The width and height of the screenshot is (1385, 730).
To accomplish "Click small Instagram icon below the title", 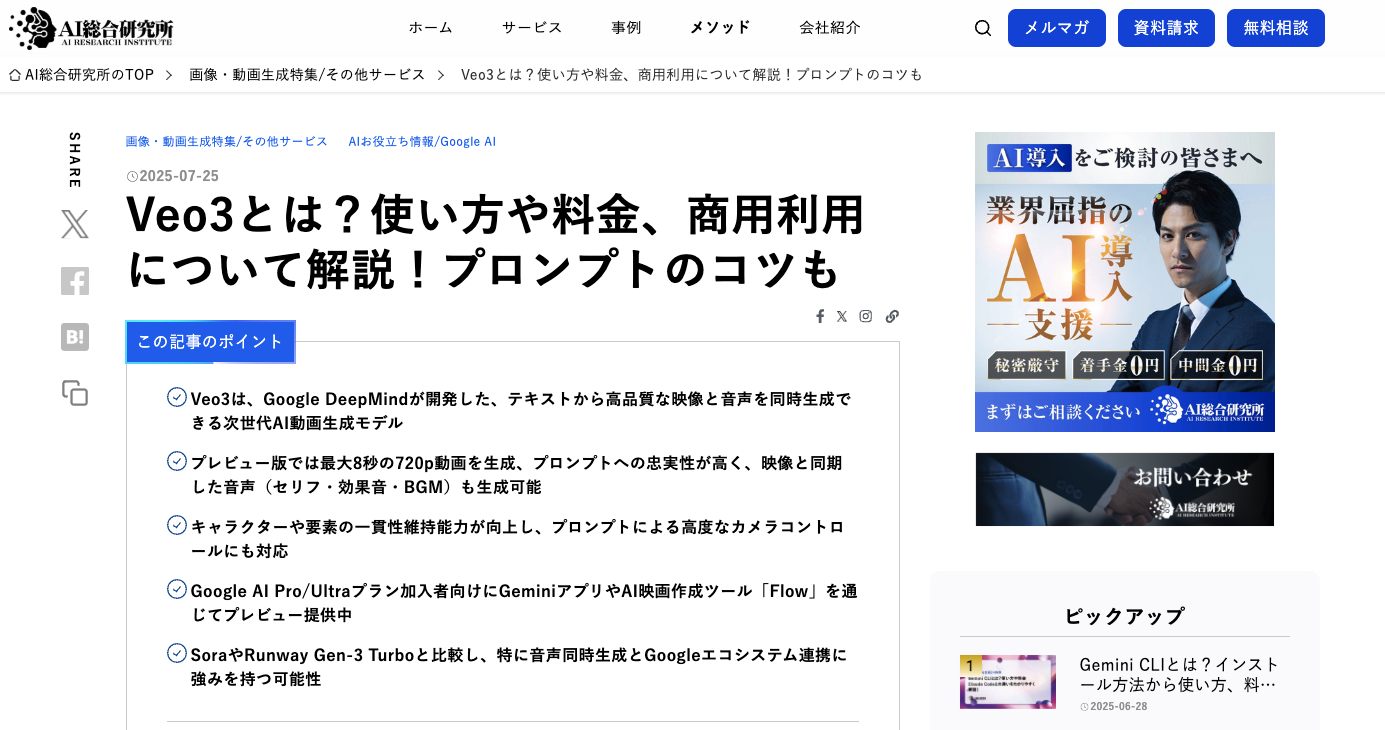I will click(866, 316).
